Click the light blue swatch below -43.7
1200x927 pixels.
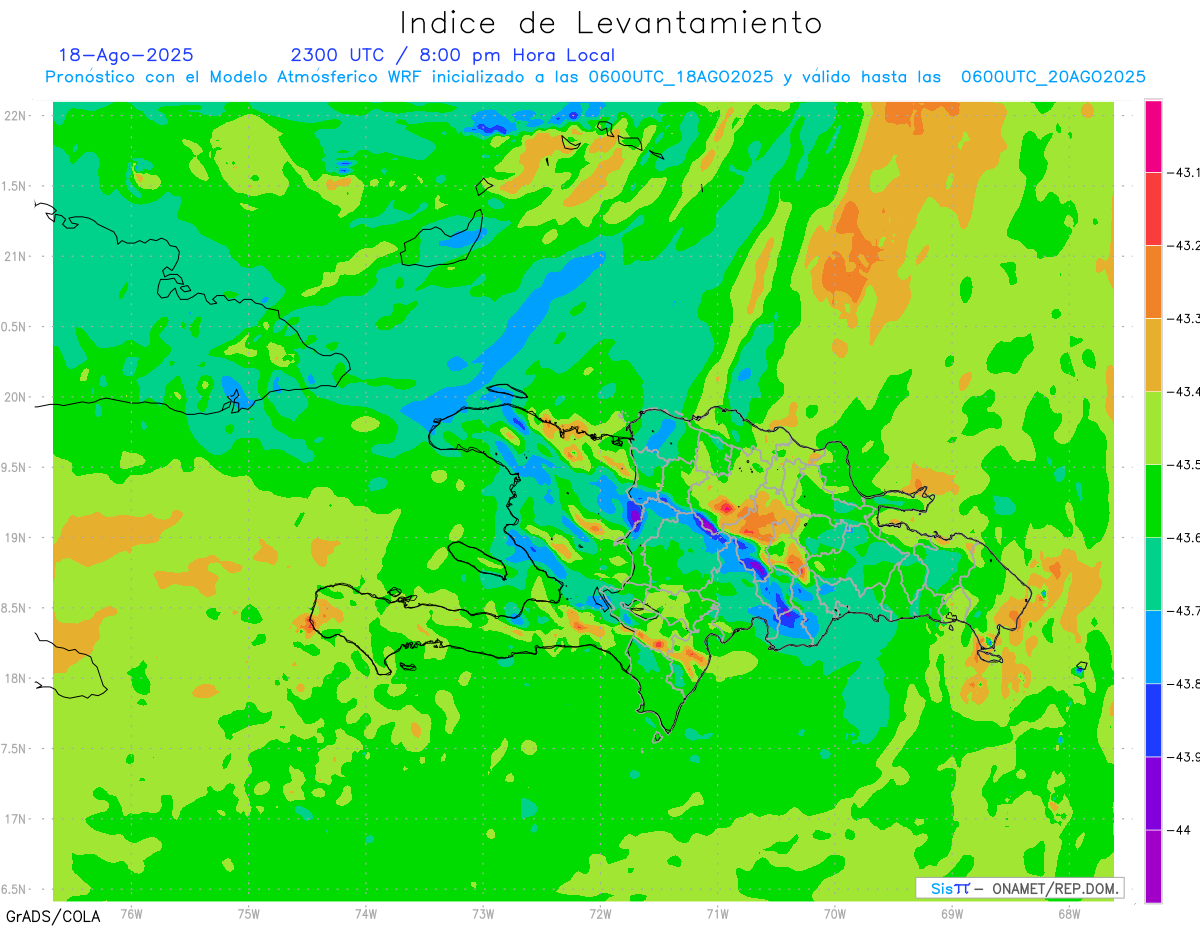click(x=1153, y=647)
